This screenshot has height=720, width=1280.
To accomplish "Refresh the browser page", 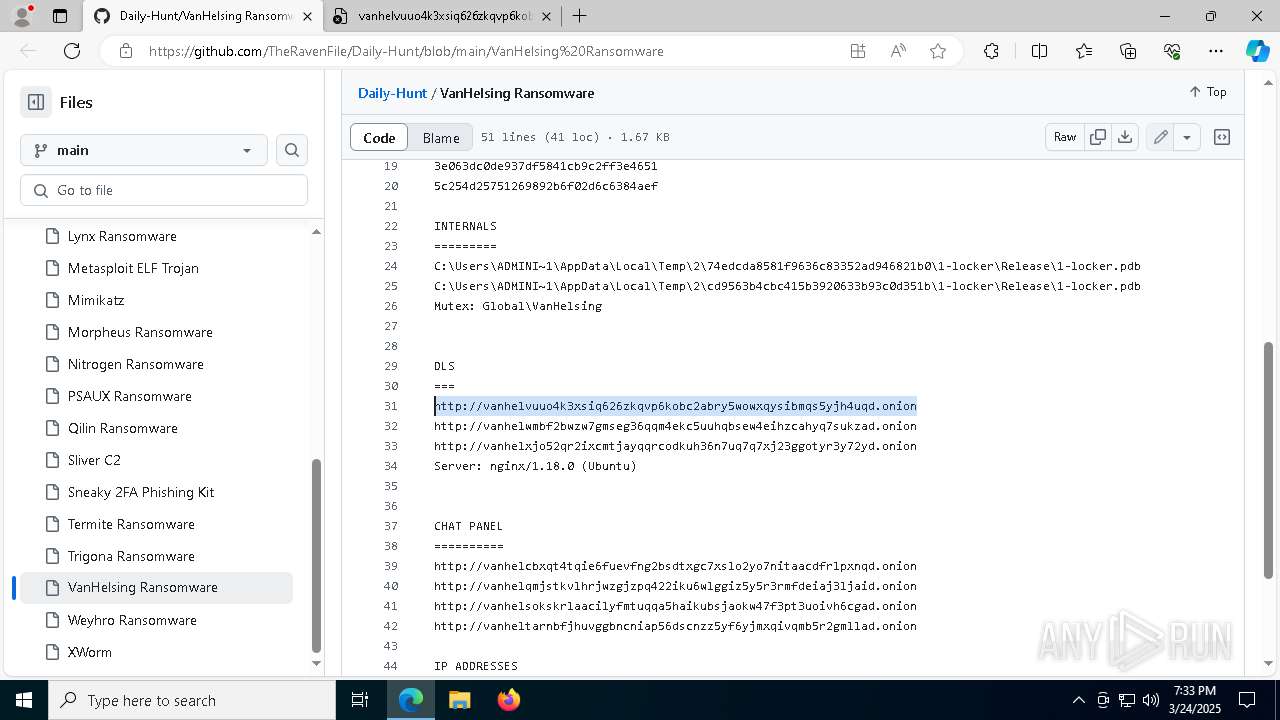I will (72, 51).
